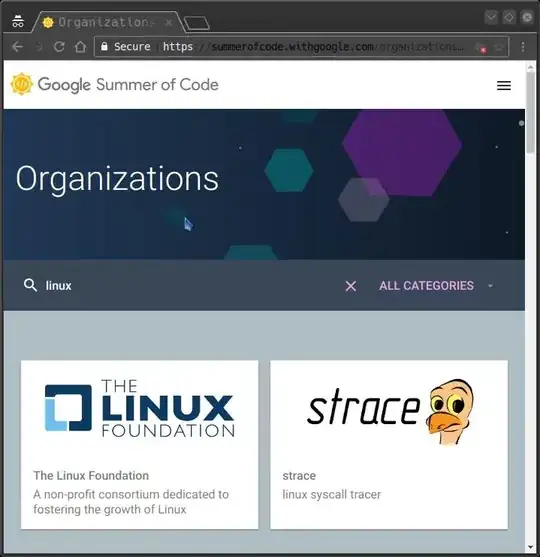
Task: Select the Organizations browser tab
Action: click(108, 22)
